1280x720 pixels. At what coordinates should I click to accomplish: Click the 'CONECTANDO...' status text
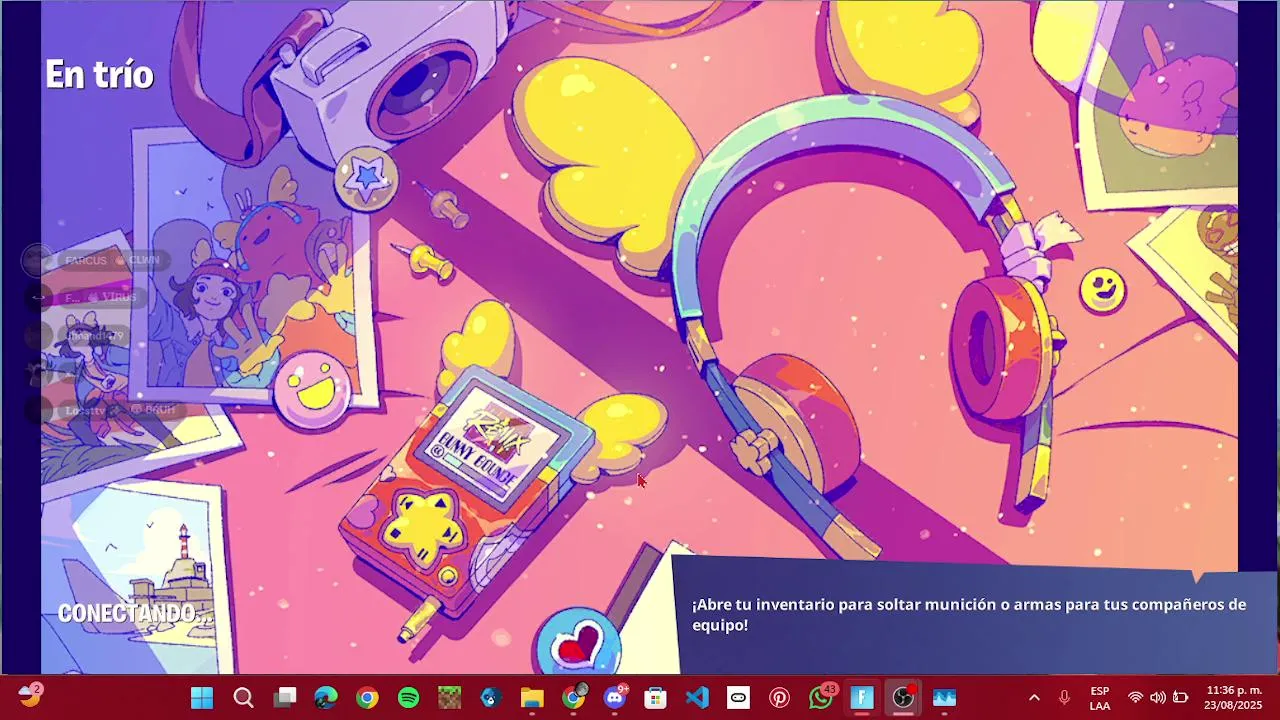[134, 614]
